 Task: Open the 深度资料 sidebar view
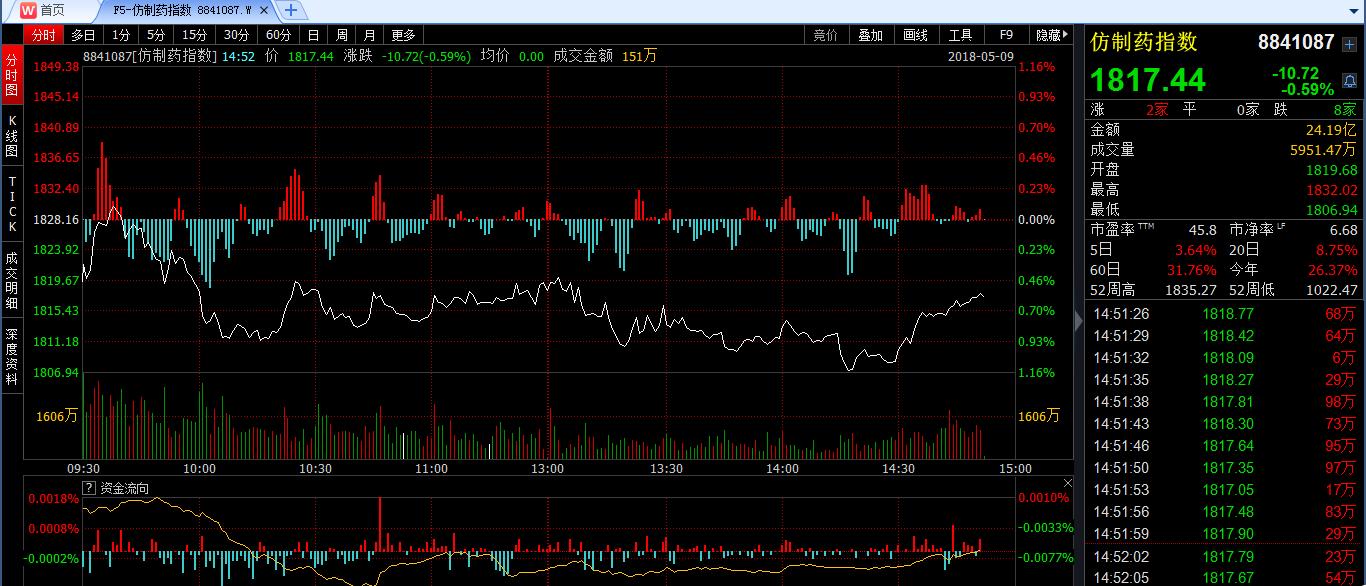12,356
